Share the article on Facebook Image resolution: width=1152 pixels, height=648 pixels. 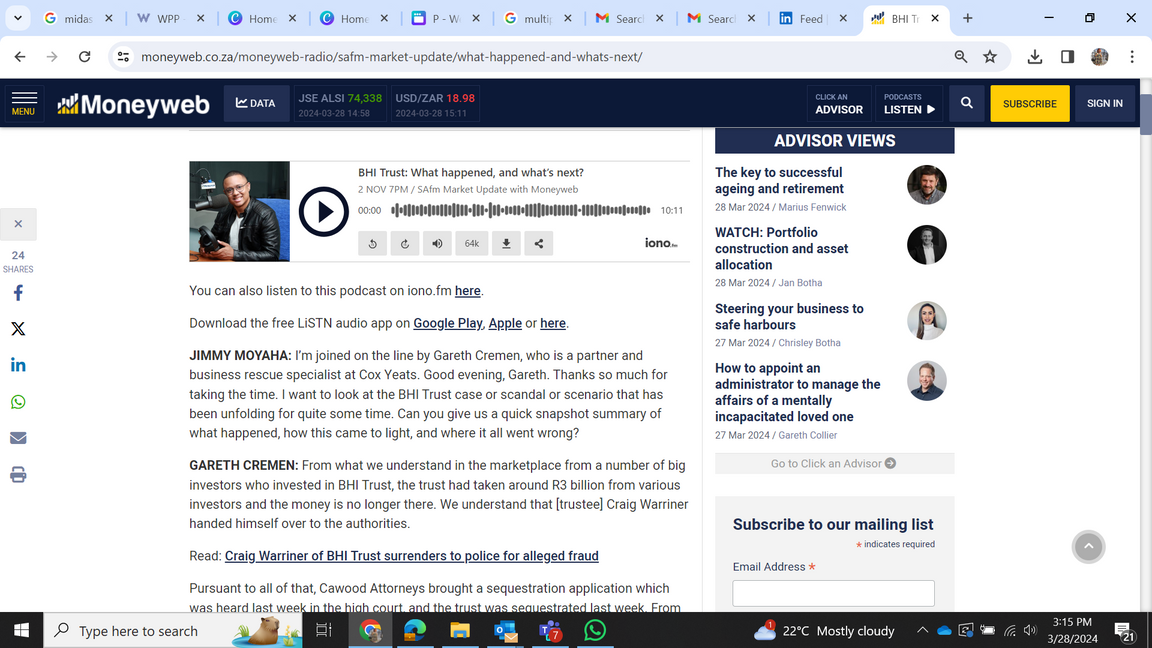click(18, 292)
